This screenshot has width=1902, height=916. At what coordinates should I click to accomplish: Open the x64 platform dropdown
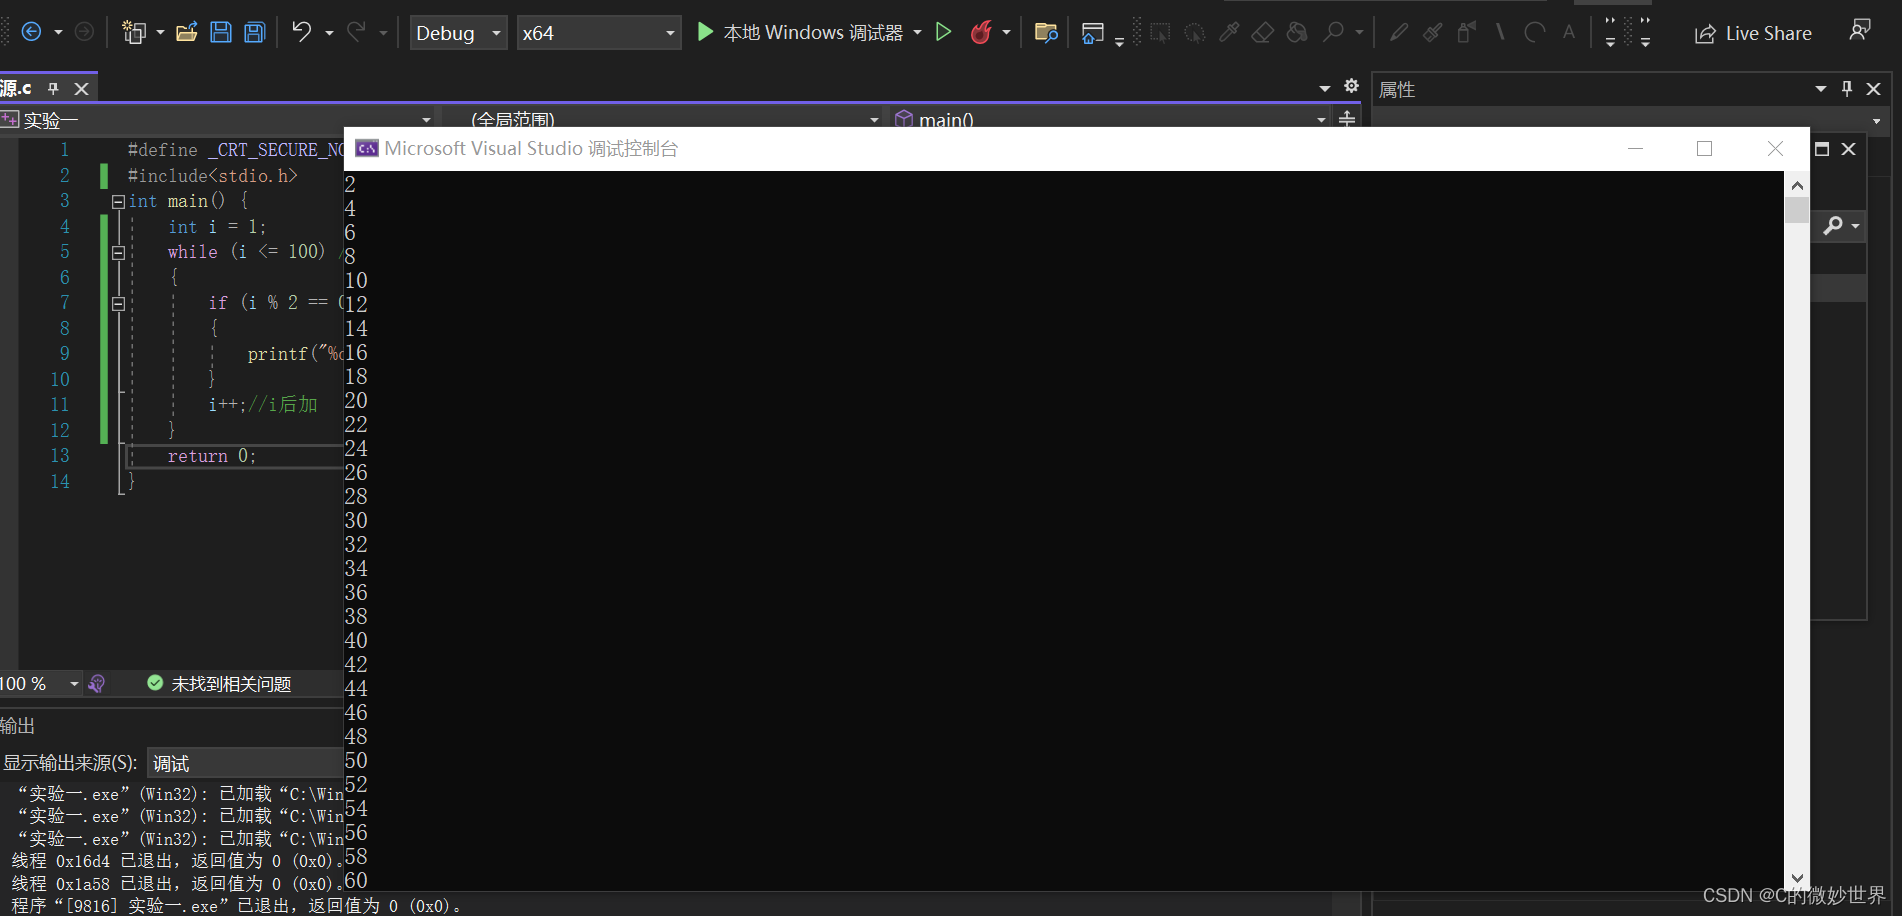(598, 33)
